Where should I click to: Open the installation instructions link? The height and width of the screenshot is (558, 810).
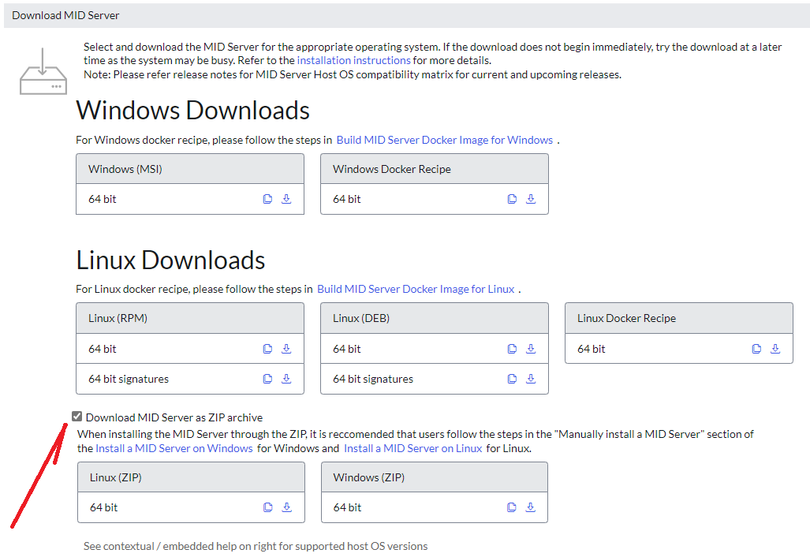tap(354, 60)
